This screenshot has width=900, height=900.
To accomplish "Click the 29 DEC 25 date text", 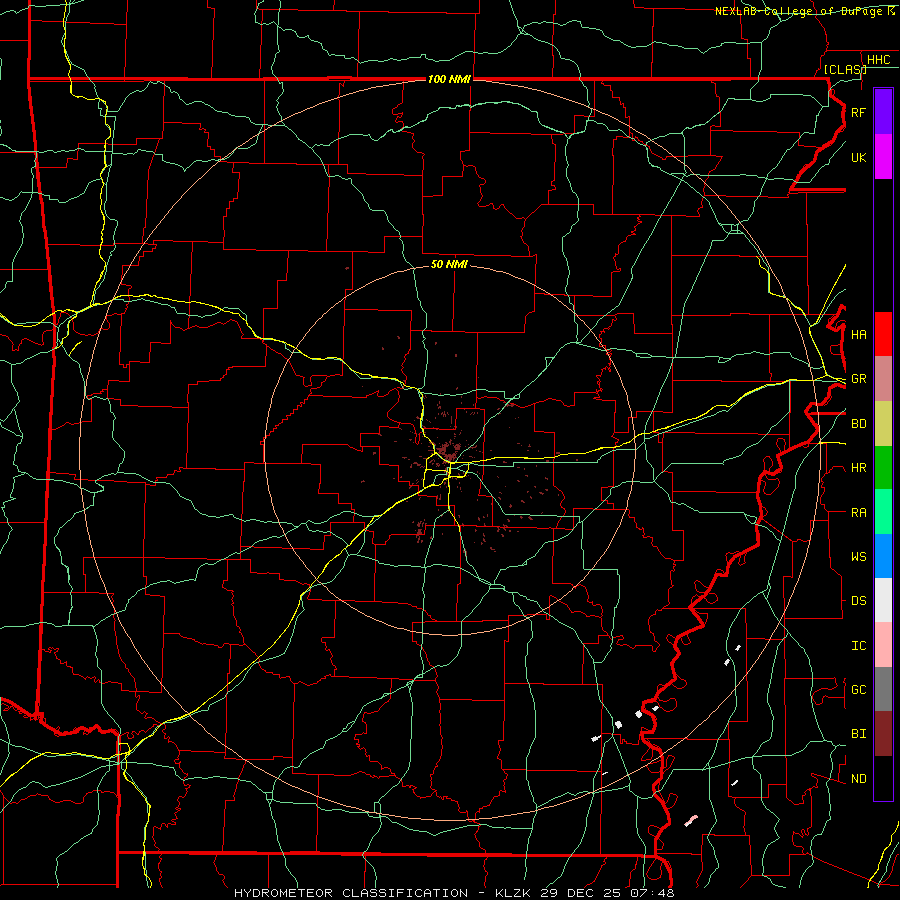I will pos(580,893).
